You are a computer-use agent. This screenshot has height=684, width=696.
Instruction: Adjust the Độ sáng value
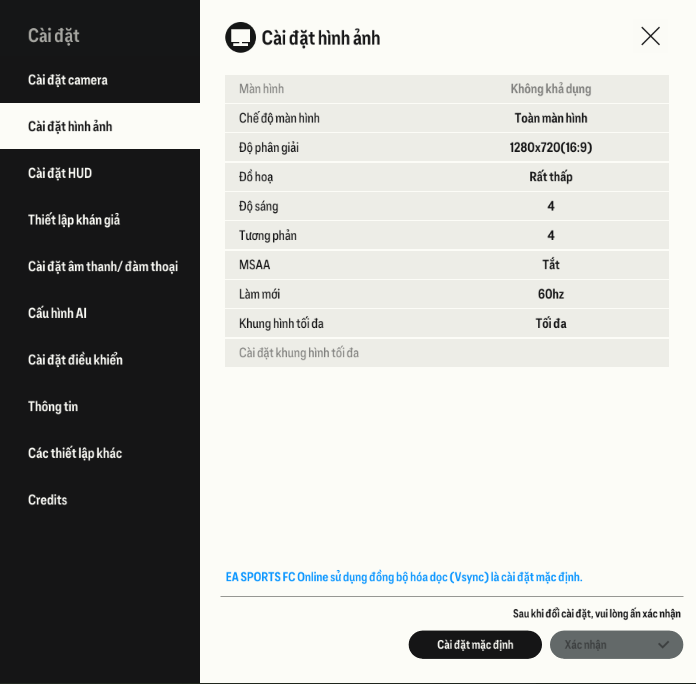(551, 206)
